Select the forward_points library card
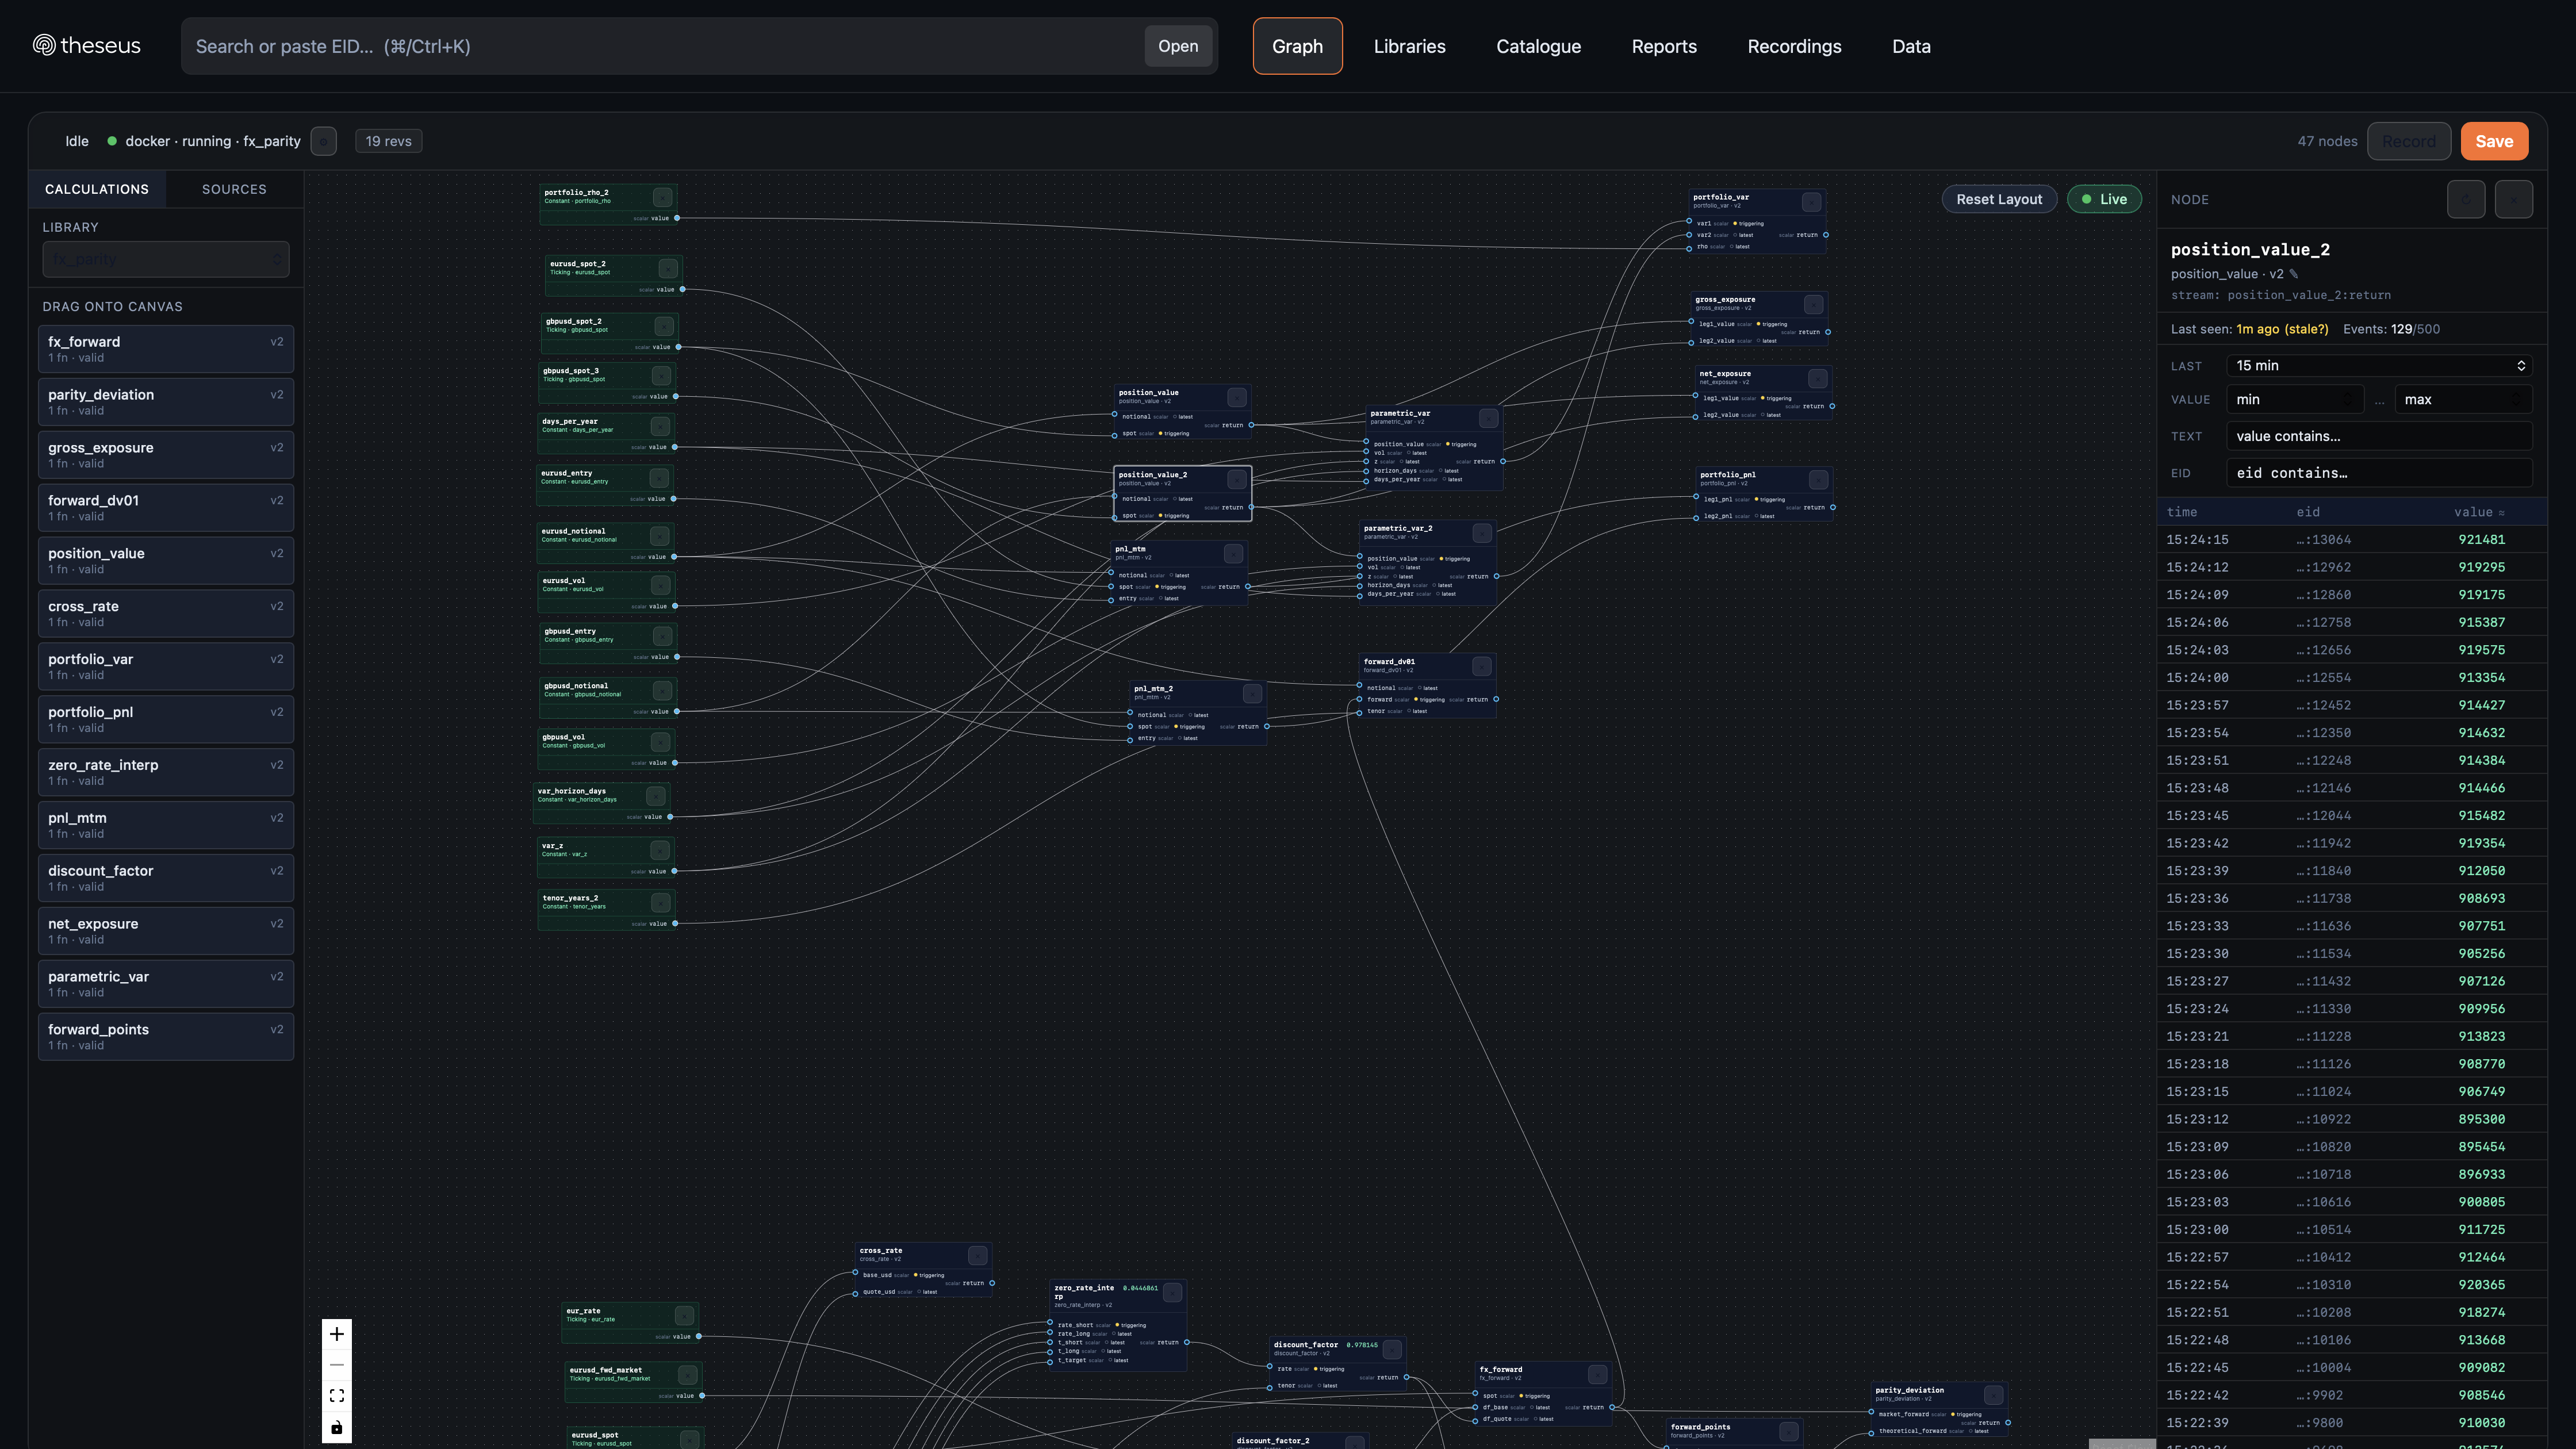The image size is (2576, 1449). tap(166, 1036)
